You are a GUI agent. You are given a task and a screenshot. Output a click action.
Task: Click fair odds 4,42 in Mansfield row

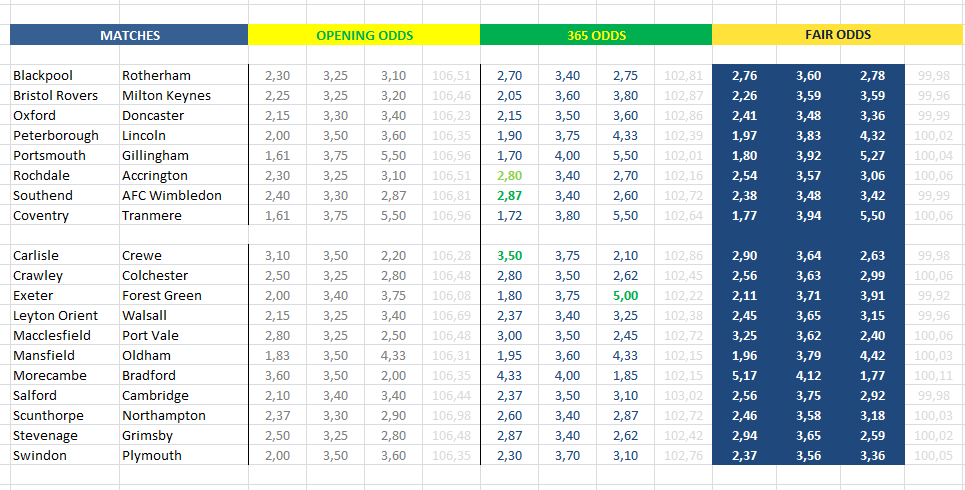pyautogui.click(x=873, y=356)
